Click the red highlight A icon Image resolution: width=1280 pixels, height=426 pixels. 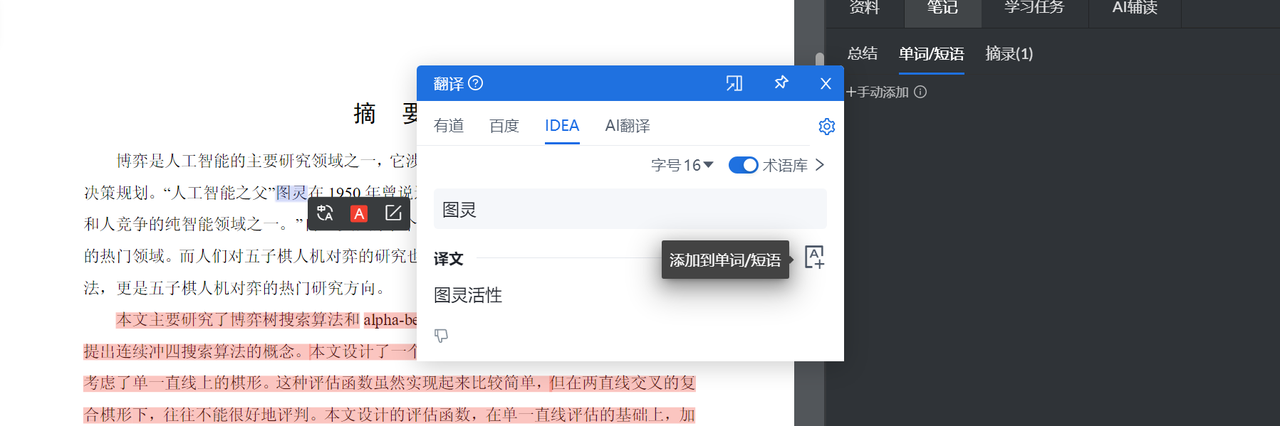pyautogui.click(x=359, y=213)
